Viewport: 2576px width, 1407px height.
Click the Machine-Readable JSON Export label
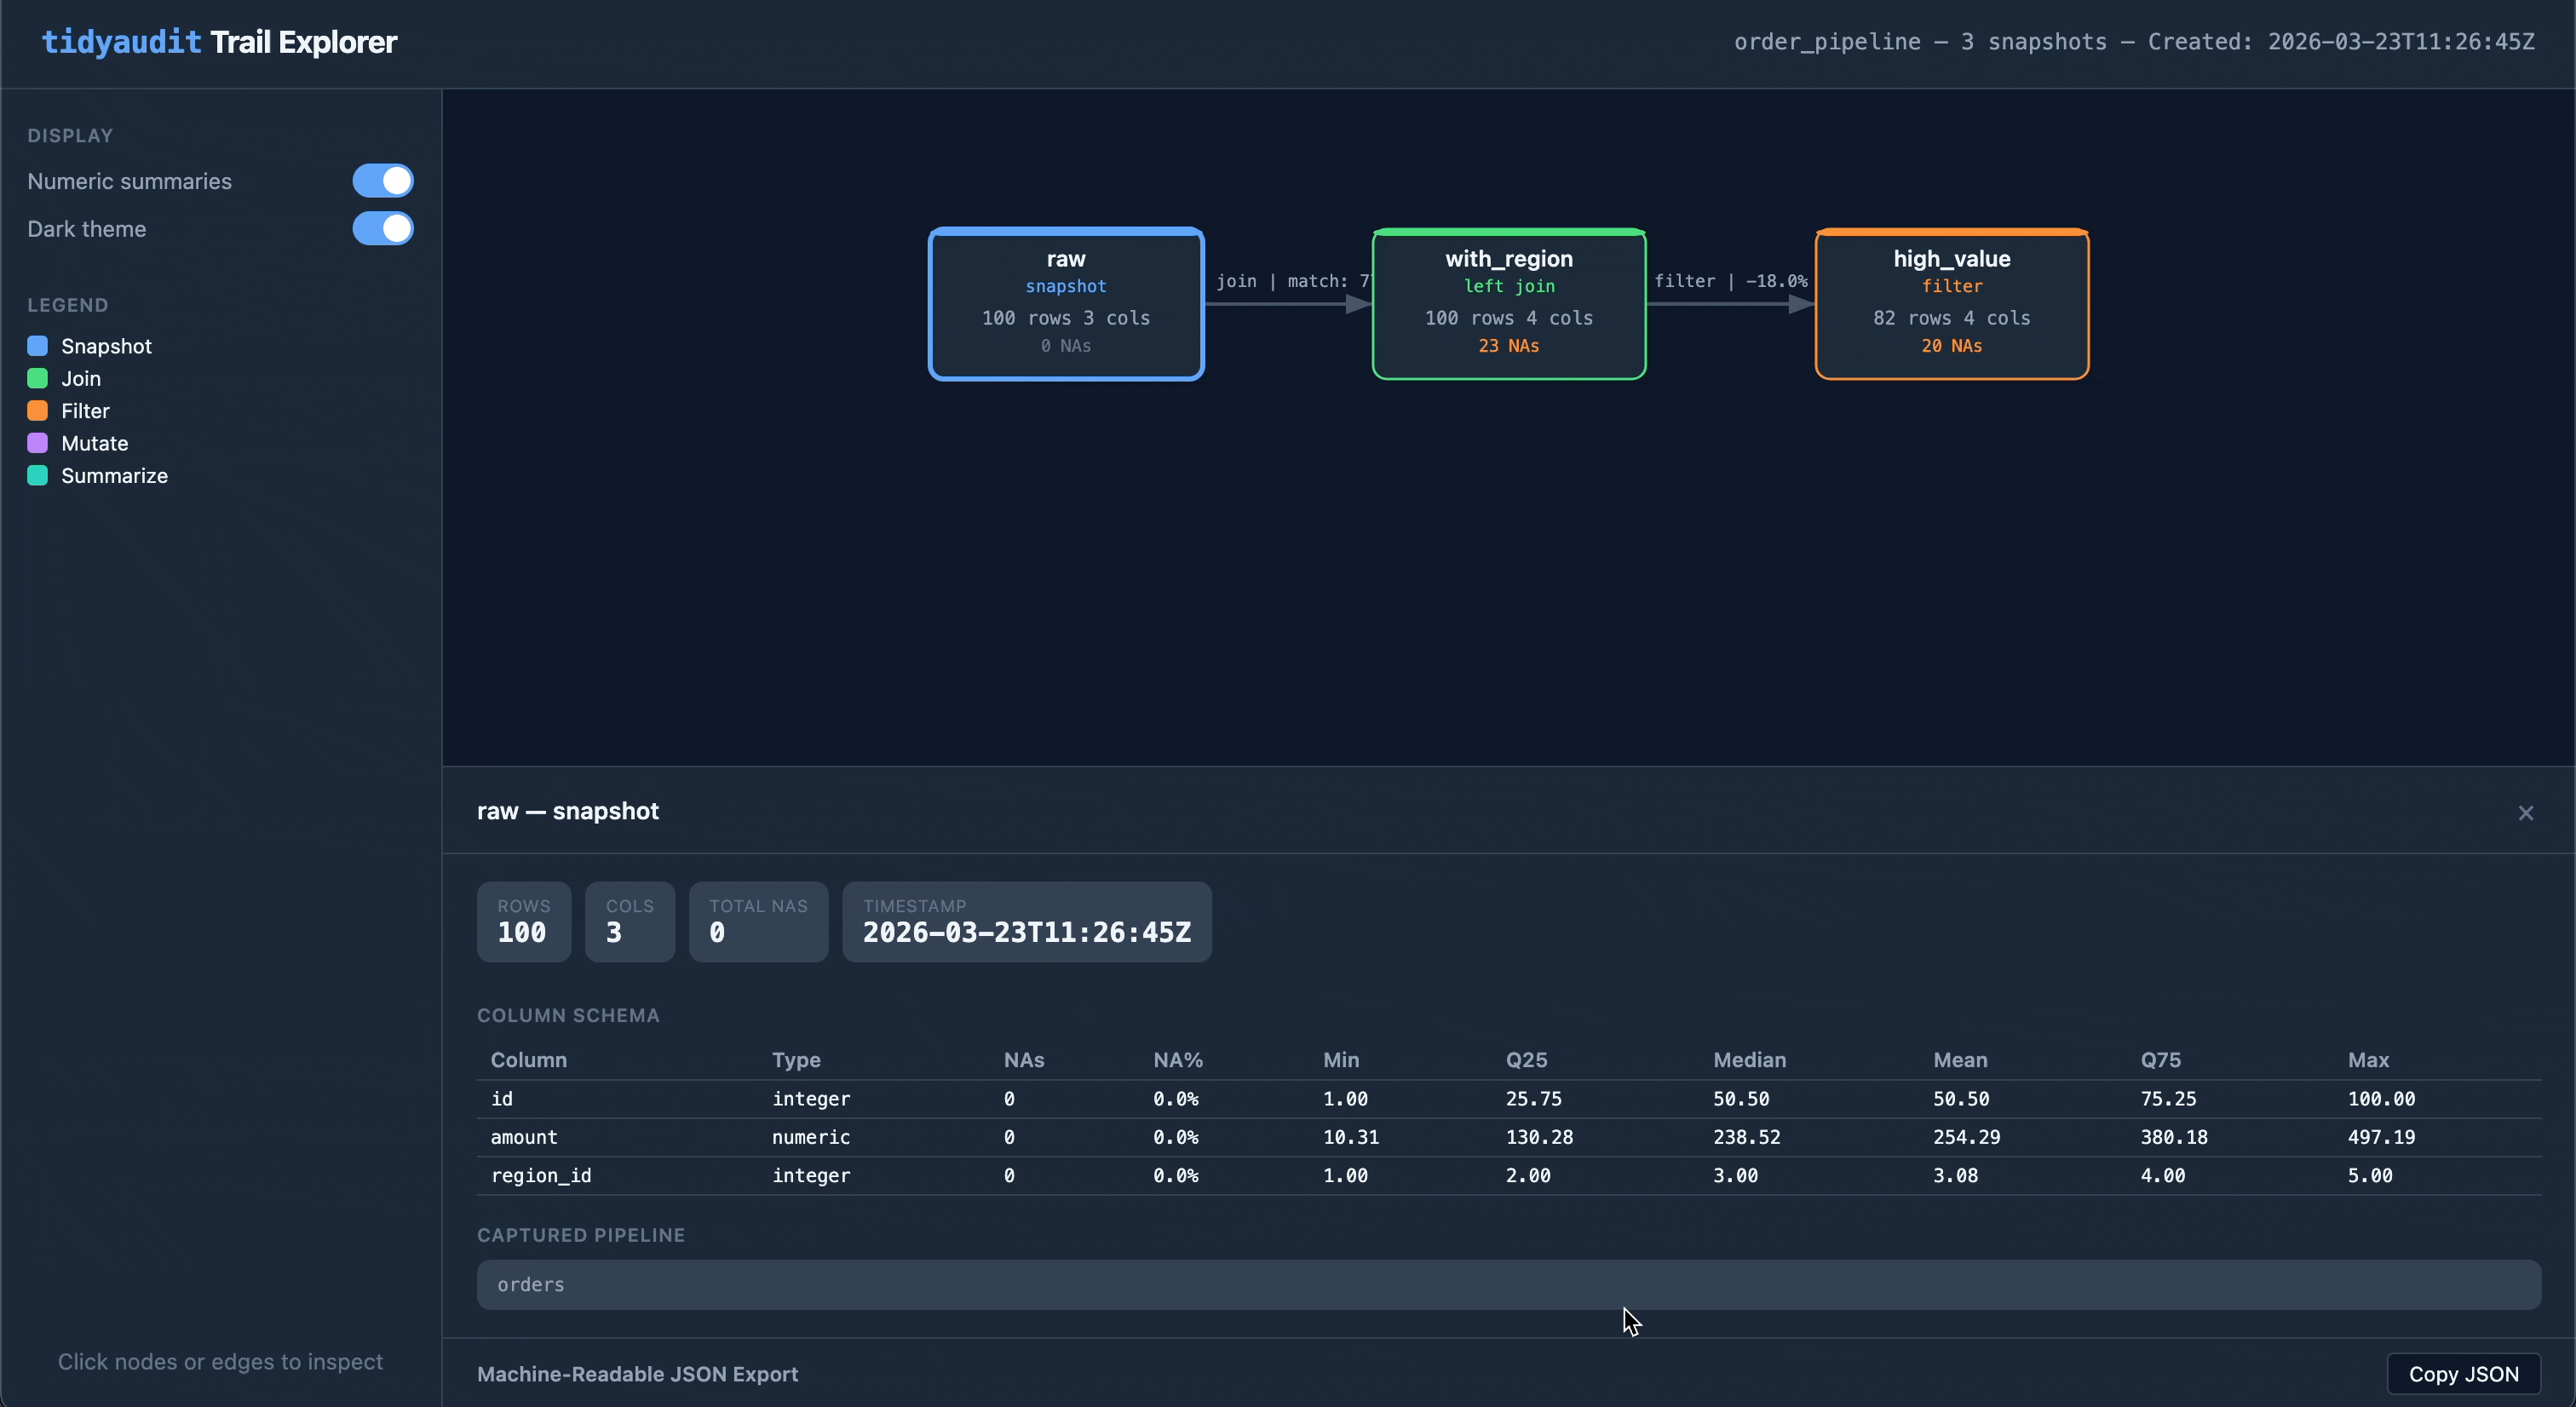click(x=637, y=1373)
